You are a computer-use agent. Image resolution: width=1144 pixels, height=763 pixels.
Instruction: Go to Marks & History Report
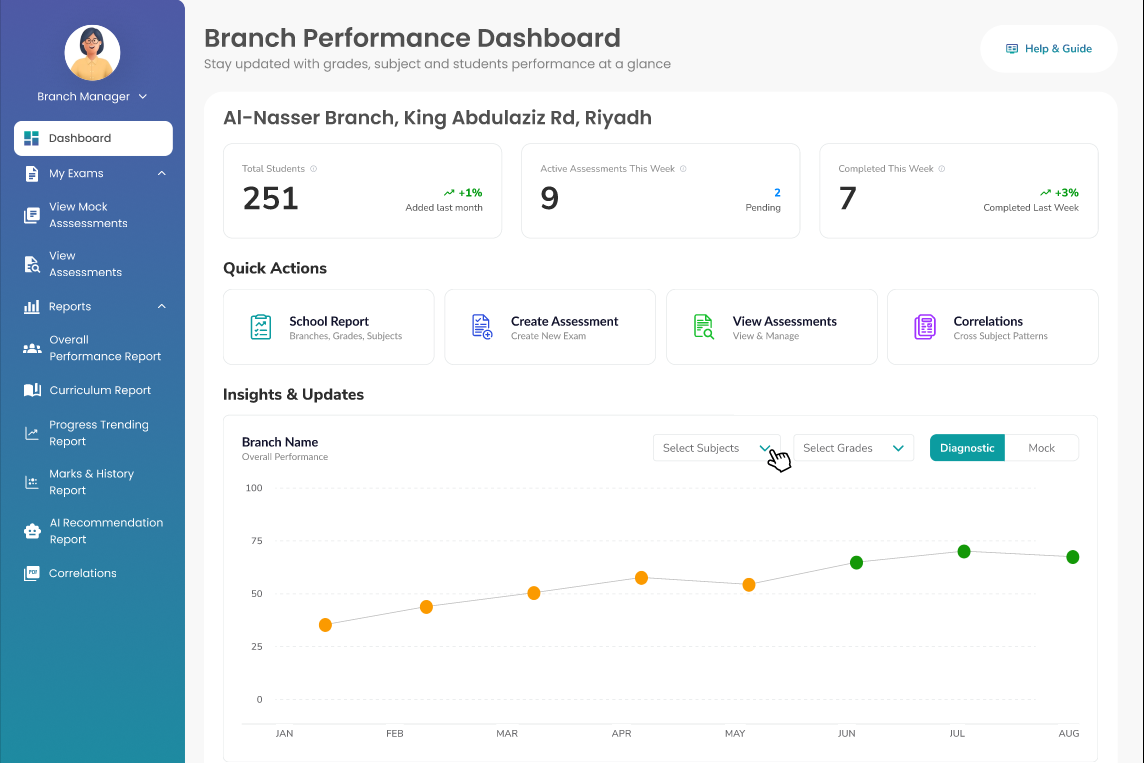pyautogui.click(x=91, y=482)
